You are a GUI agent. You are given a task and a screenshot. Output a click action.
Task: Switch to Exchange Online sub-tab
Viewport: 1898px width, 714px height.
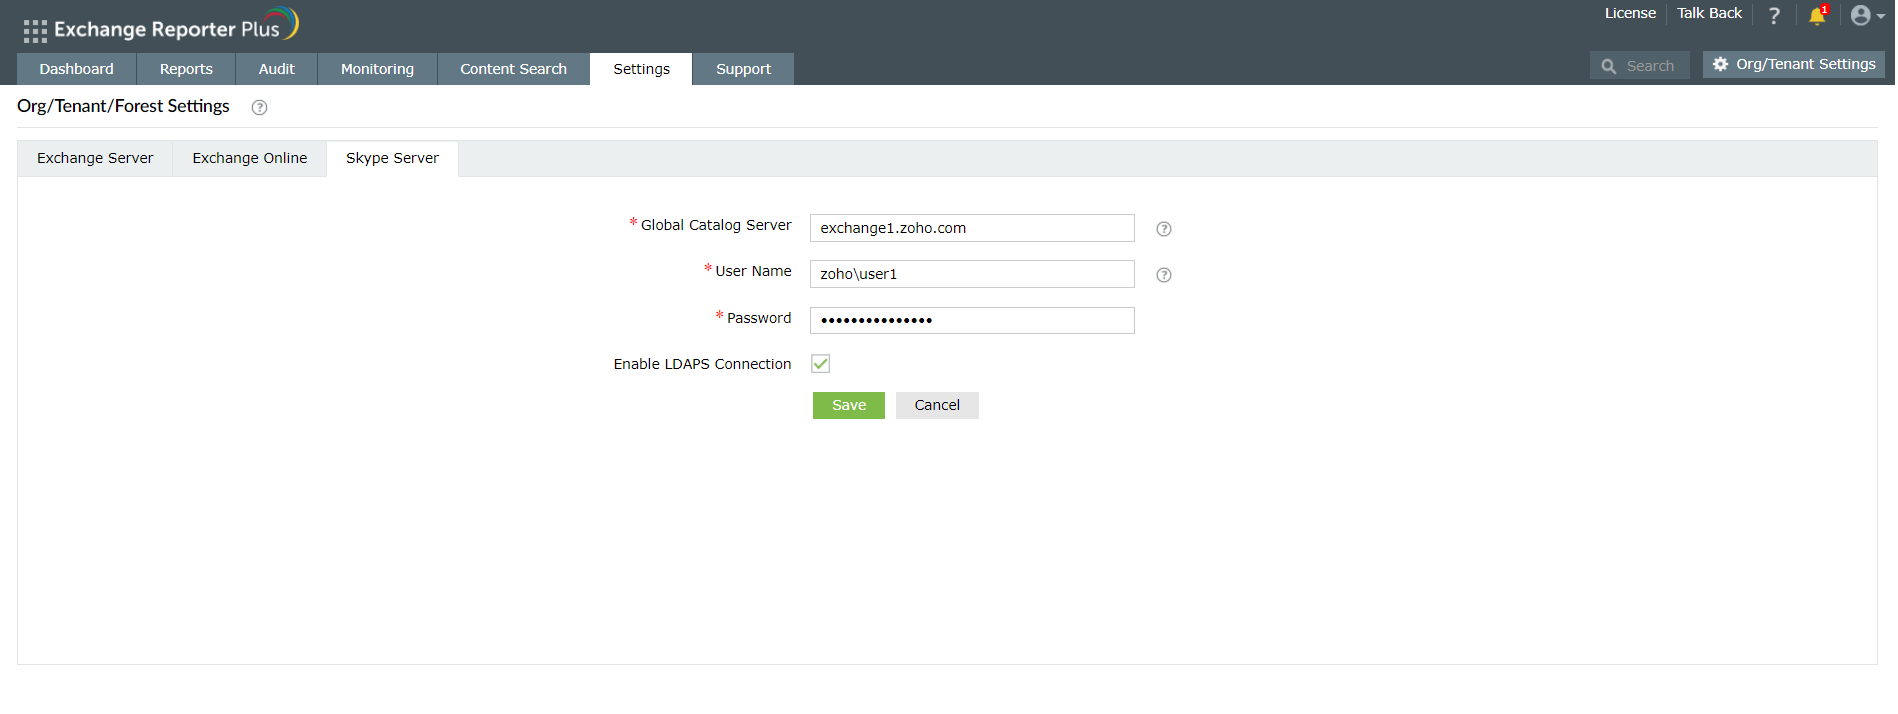[x=250, y=158]
